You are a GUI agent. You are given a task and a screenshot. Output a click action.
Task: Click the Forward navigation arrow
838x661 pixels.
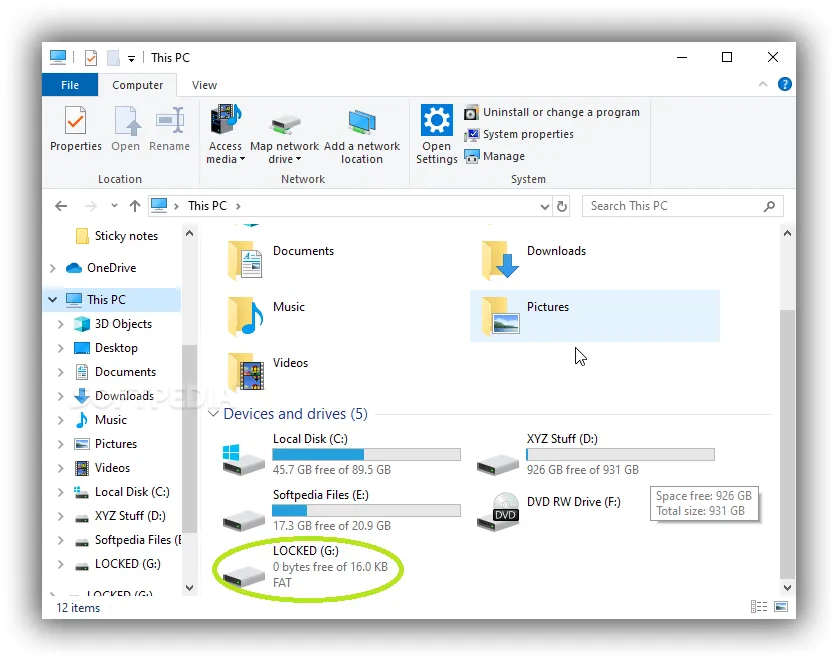tap(91, 206)
